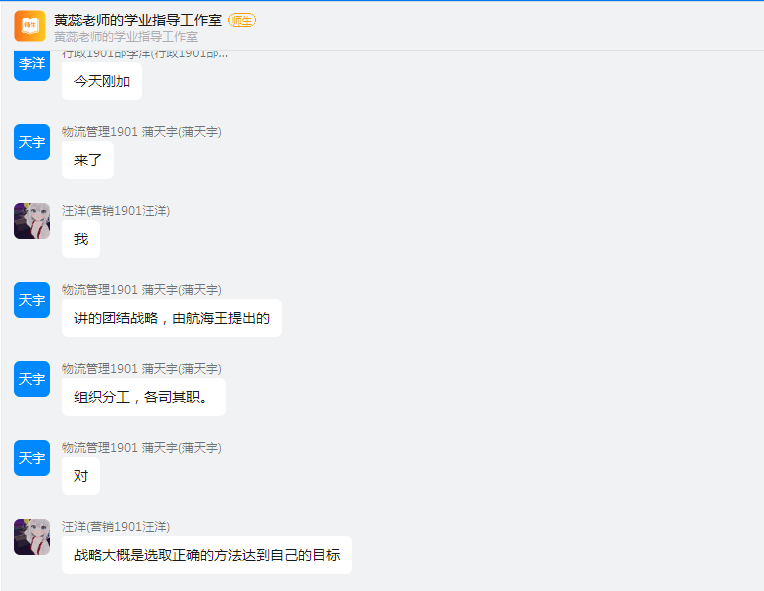The height and width of the screenshot is (591, 764).
Task: Click 汪洋 anime avatar beside the 我 message
Action: pos(32,221)
